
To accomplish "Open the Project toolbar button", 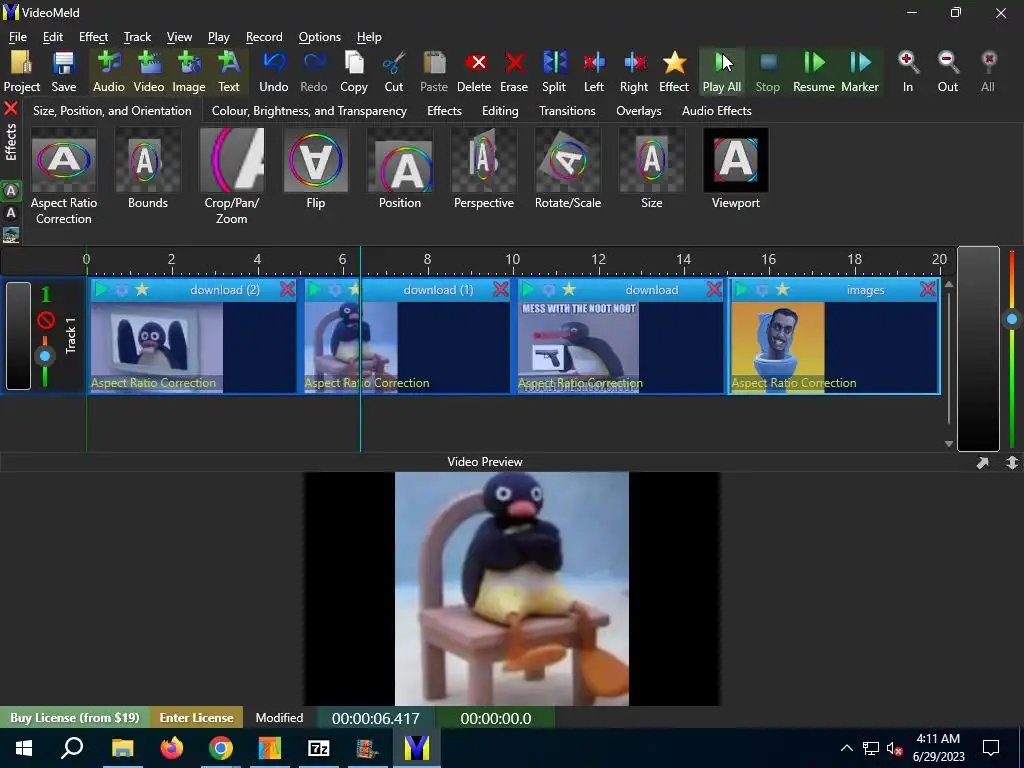I will click(x=22, y=71).
